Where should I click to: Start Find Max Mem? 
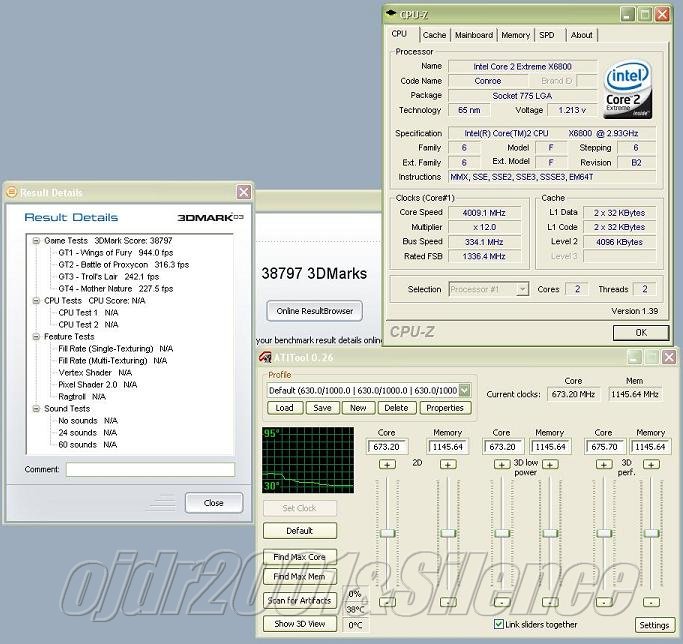coord(300,576)
